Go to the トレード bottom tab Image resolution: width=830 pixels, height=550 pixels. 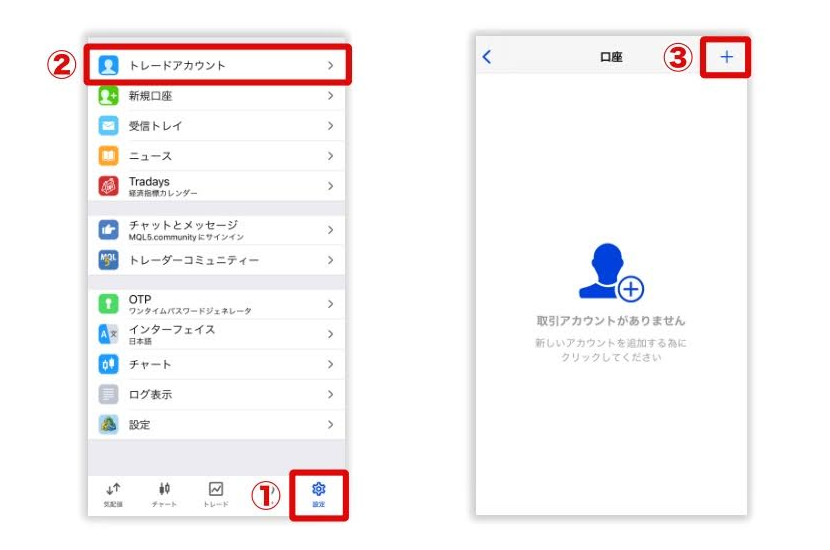(x=216, y=494)
